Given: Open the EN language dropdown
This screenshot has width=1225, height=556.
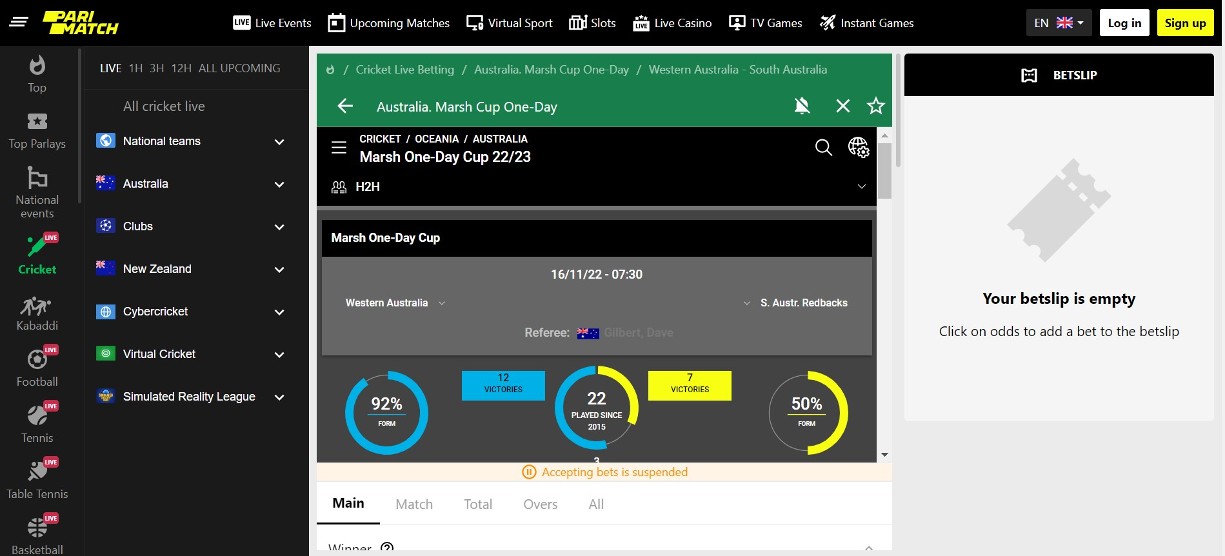Looking at the screenshot, I should pyautogui.click(x=1059, y=23).
